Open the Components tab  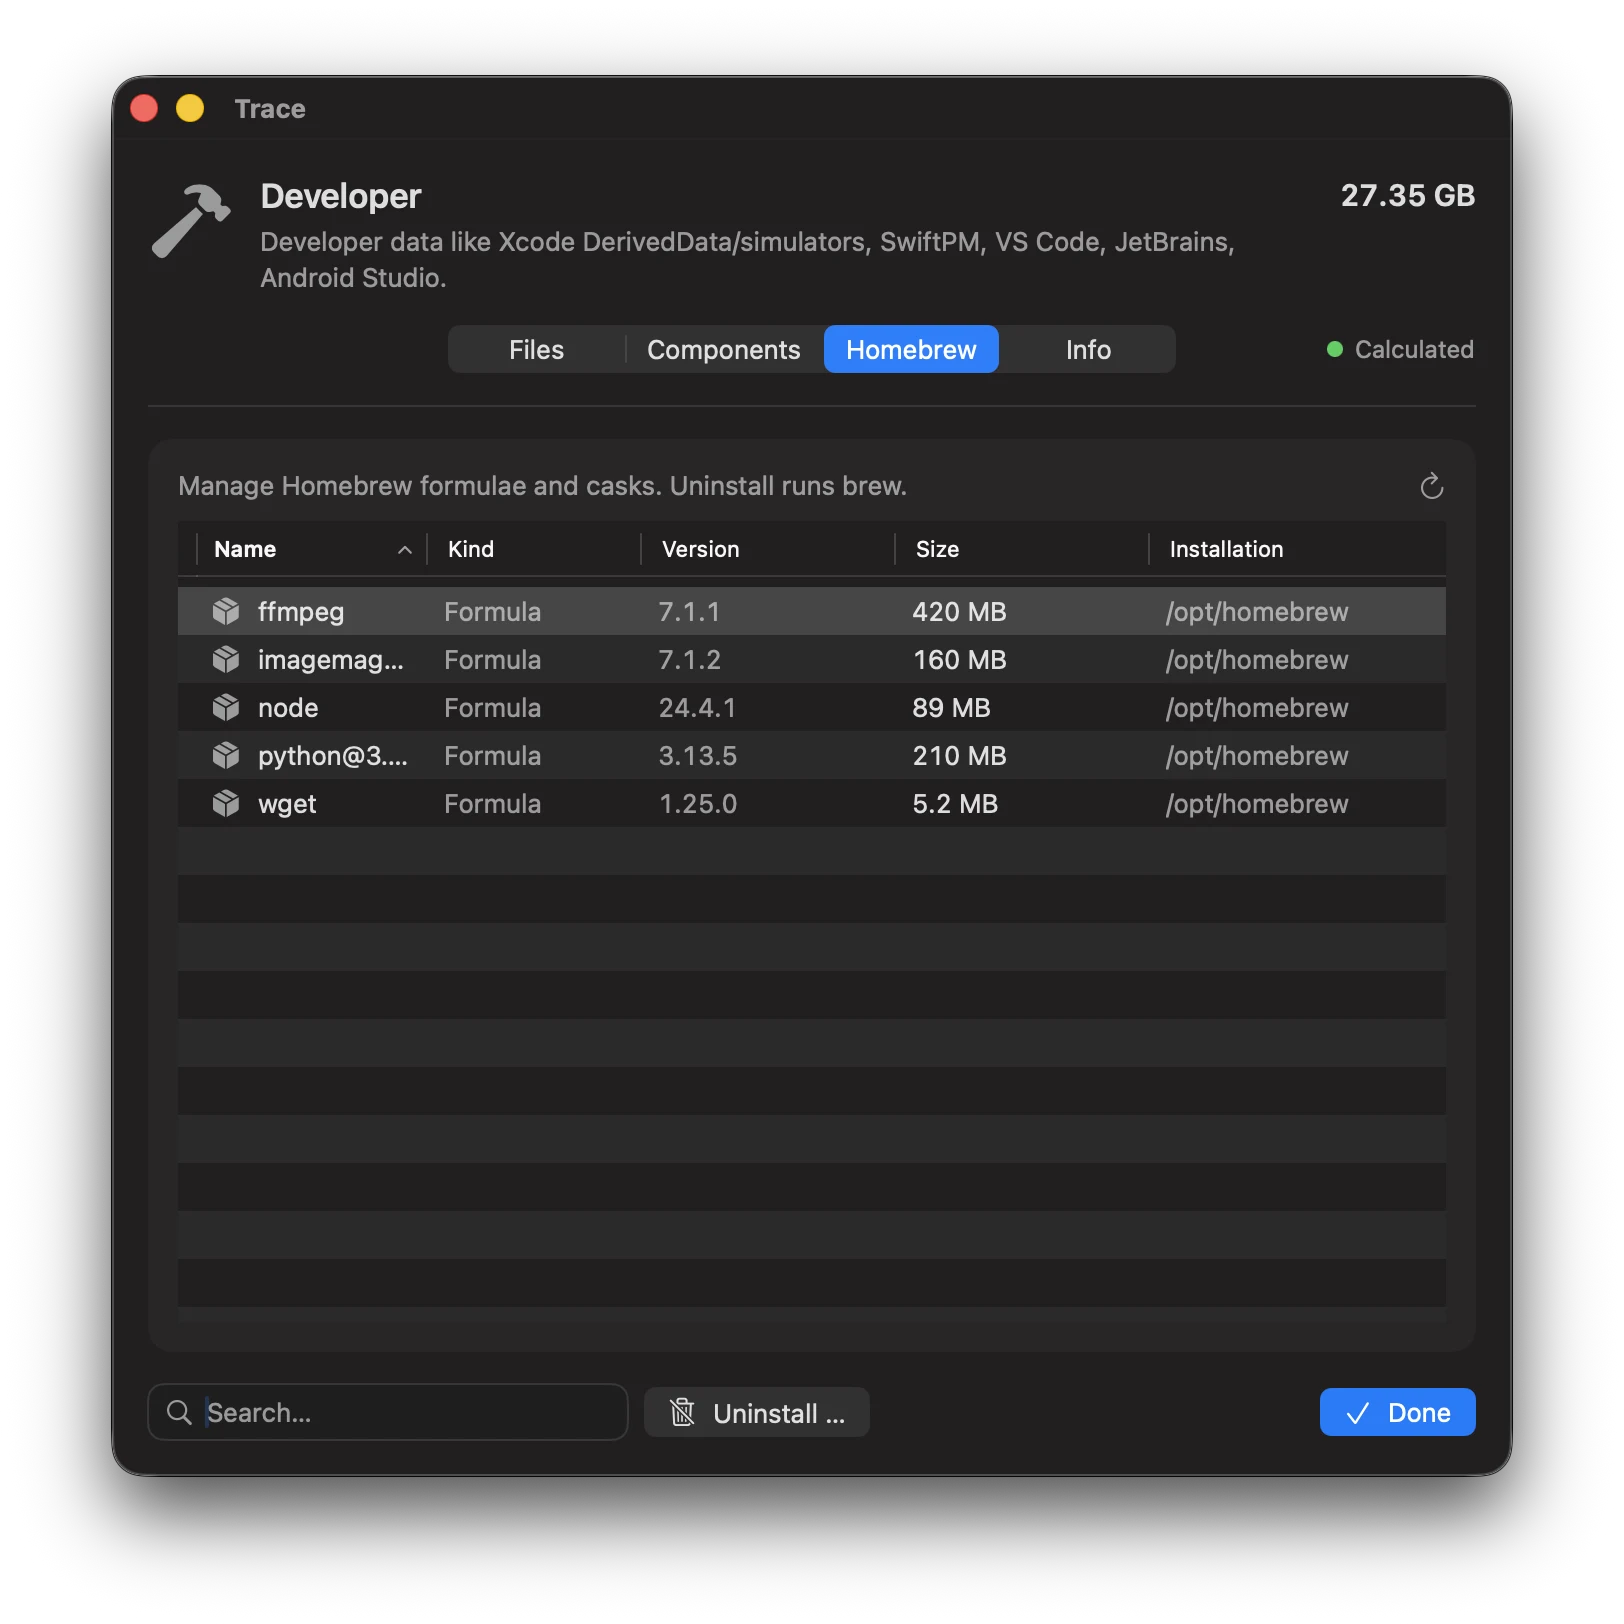click(723, 349)
